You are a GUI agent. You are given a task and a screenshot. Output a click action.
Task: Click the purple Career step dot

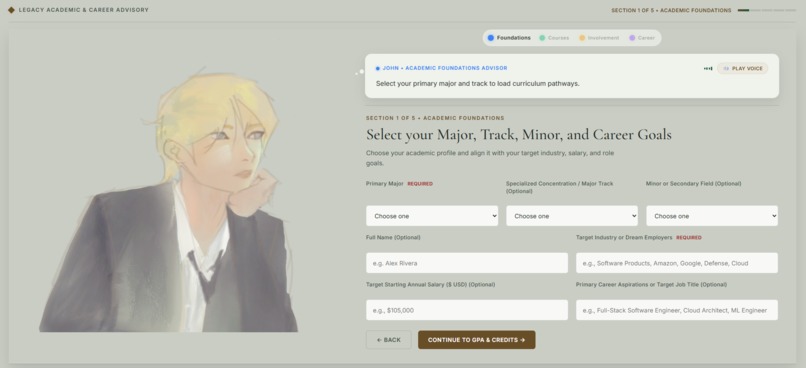tap(632, 38)
